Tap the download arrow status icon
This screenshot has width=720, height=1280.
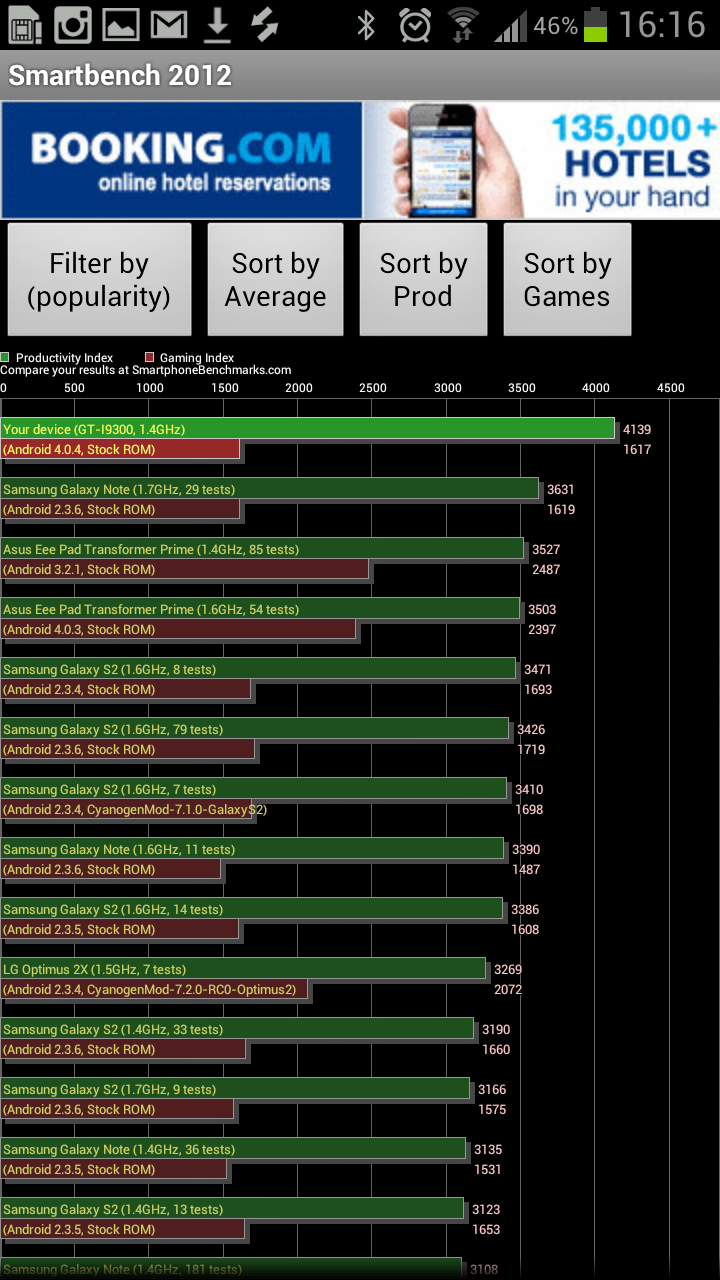click(x=217, y=25)
